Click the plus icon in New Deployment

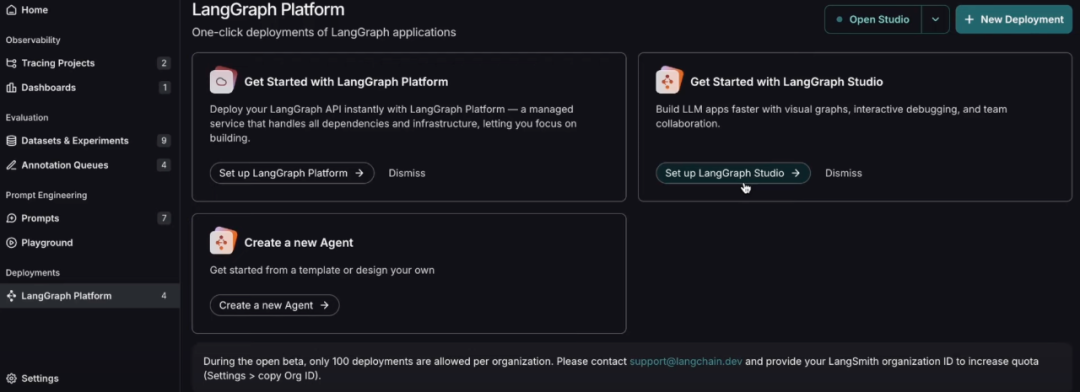pos(969,19)
